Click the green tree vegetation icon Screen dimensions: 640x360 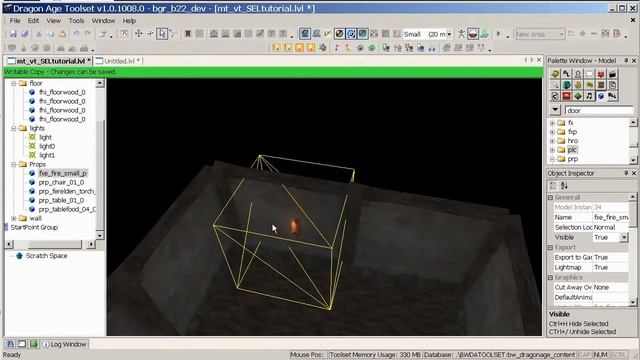point(484,34)
